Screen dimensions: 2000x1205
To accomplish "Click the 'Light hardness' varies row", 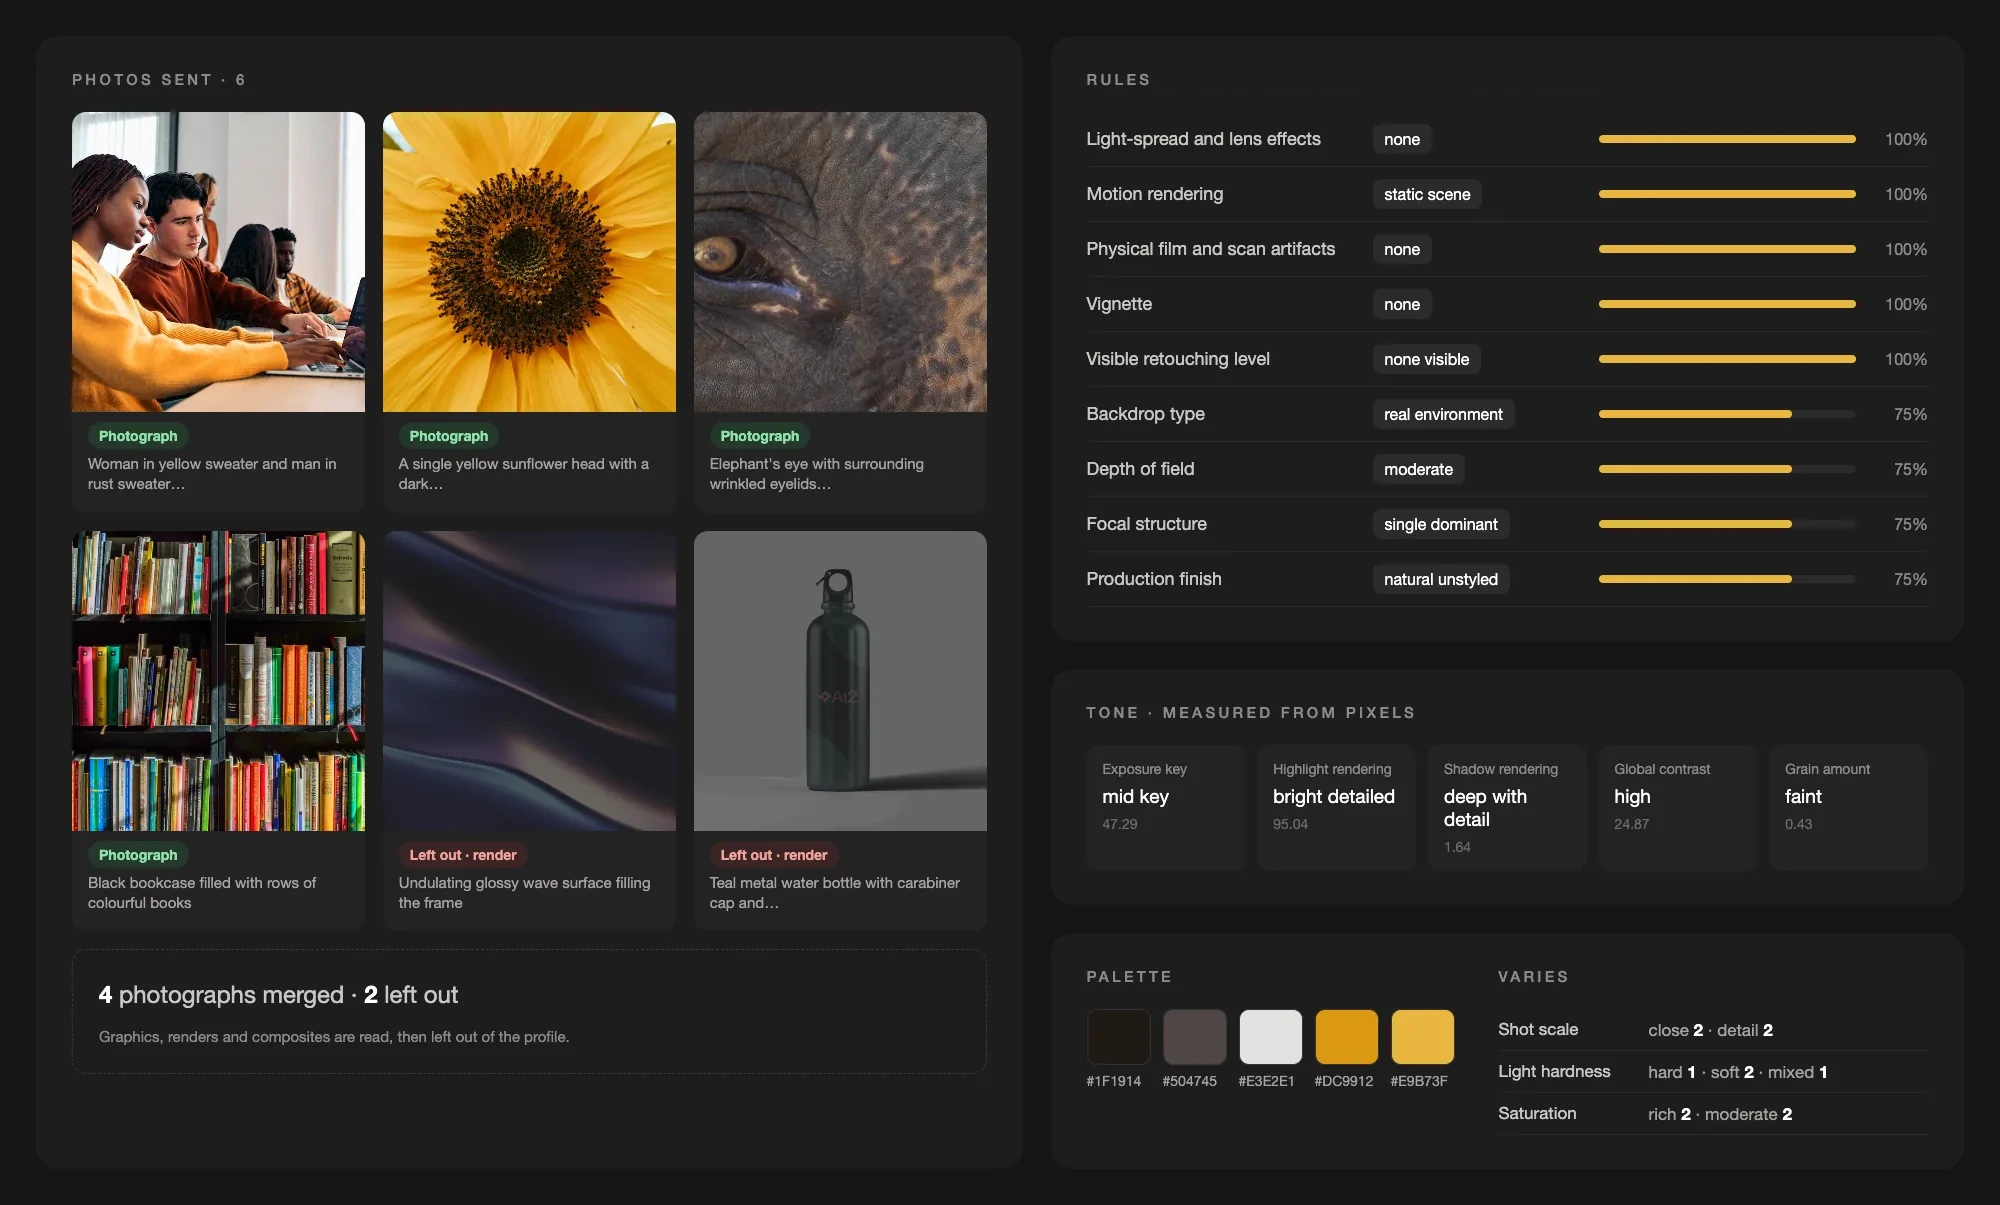I will 1712,1072.
